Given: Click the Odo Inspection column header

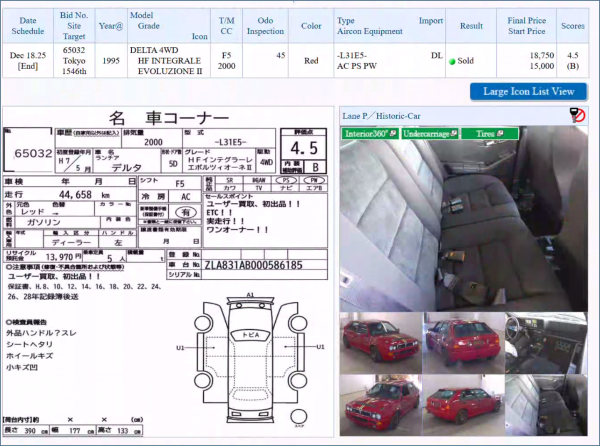Looking at the screenshot, I should coord(266,25).
